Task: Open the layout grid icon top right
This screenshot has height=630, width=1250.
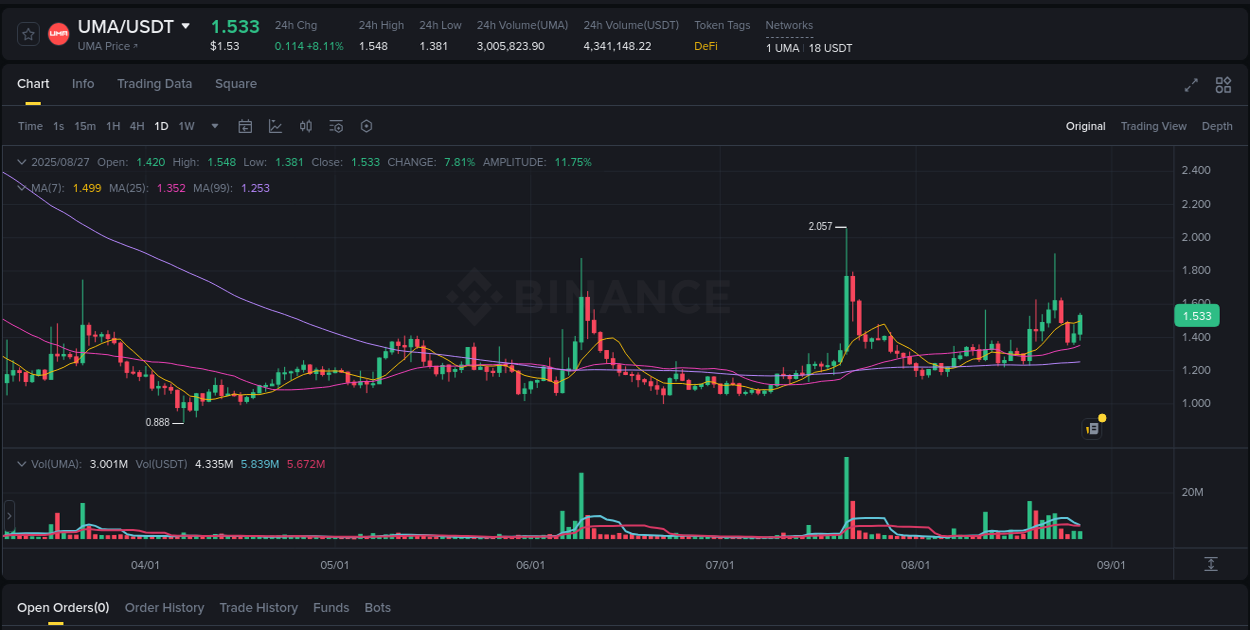Action: tap(1223, 86)
